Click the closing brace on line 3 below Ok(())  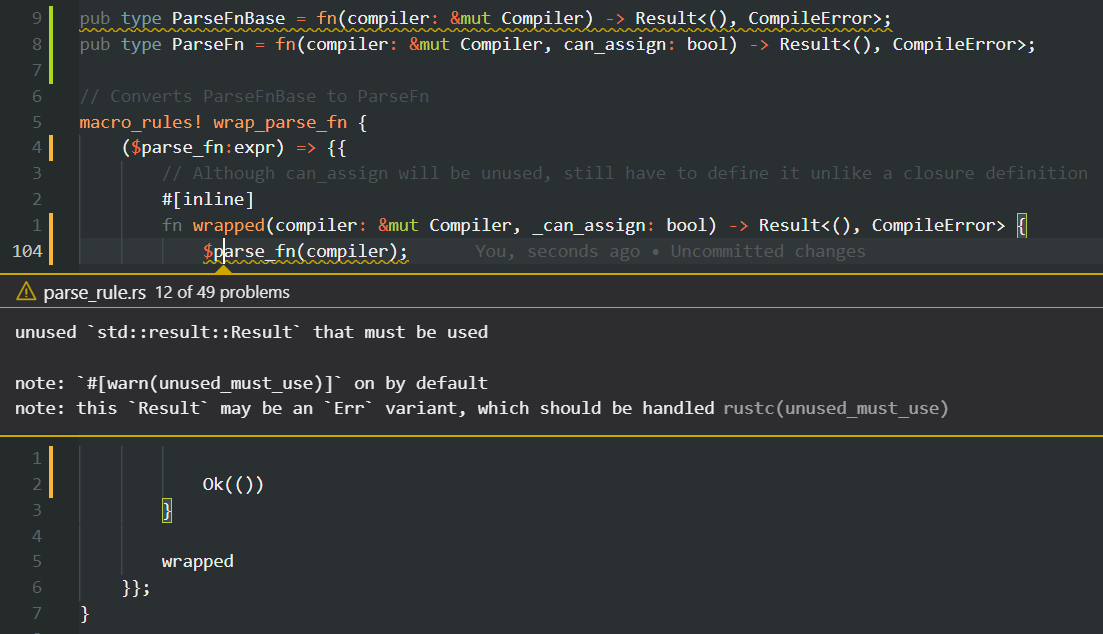click(165, 510)
